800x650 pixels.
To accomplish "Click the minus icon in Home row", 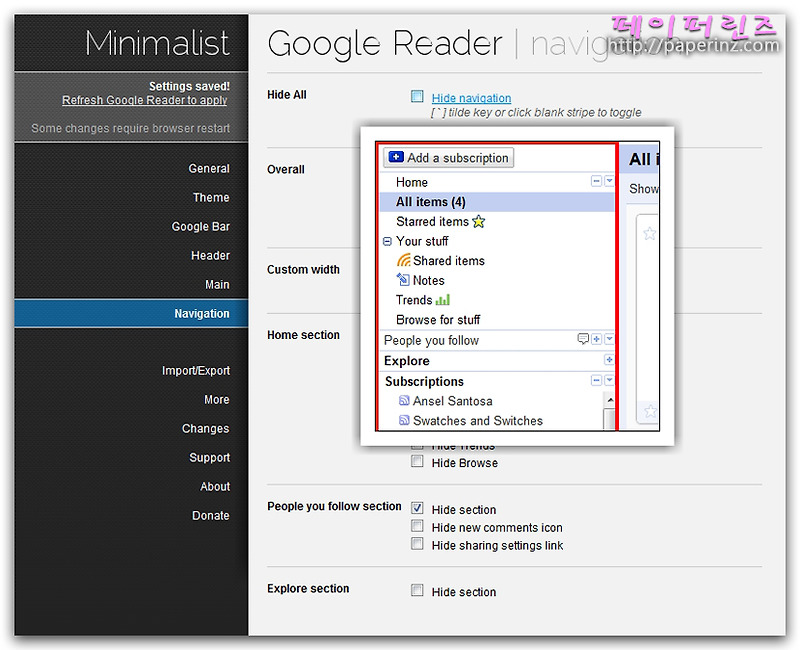I will [x=596, y=181].
